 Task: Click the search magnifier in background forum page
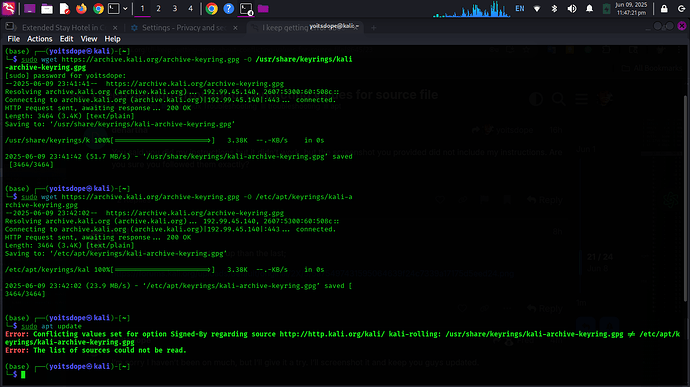[x=558, y=99]
